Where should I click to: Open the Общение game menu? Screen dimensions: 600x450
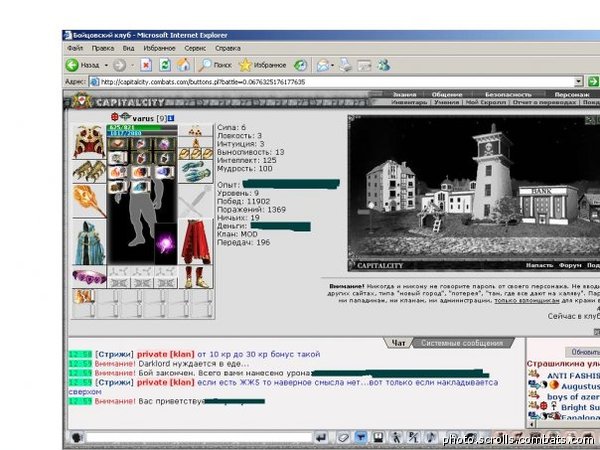click(x=447, y=95)
